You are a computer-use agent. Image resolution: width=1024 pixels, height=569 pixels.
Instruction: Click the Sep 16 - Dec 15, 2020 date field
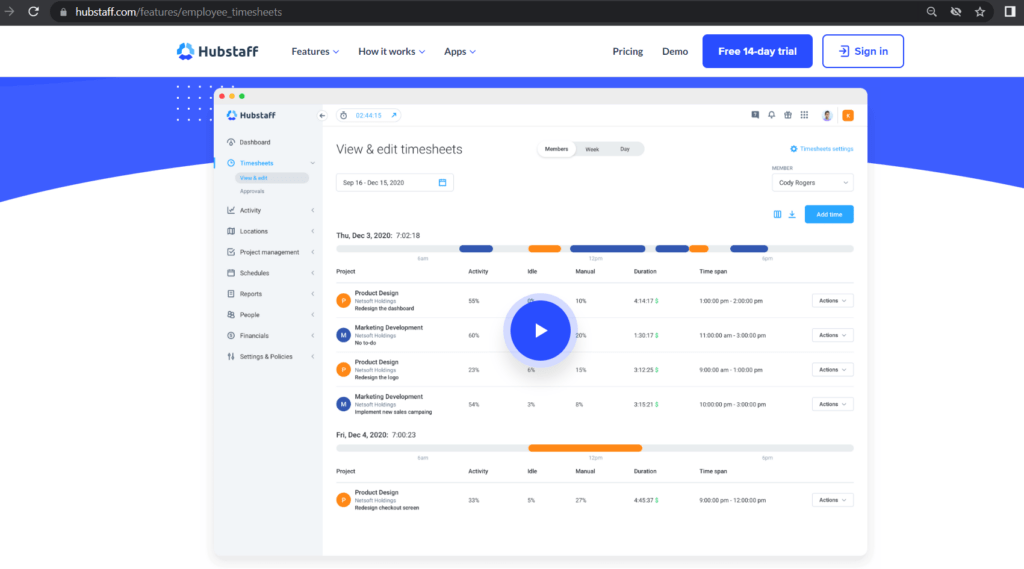tap(394, 183)
